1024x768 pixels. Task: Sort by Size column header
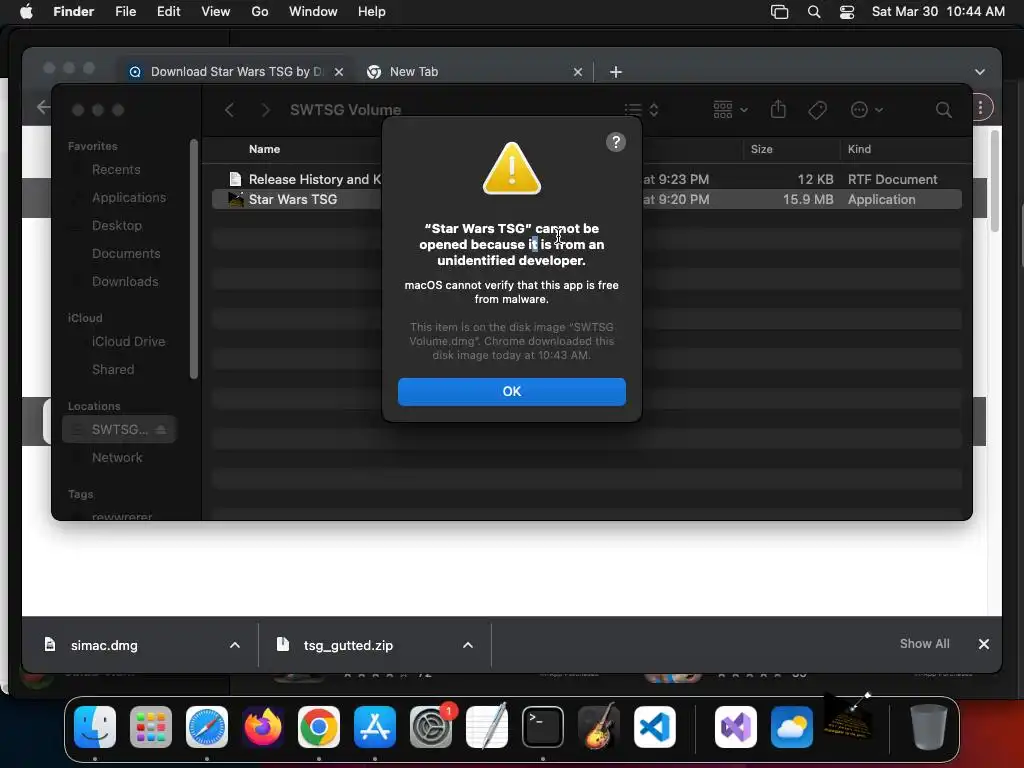[761, 149]
